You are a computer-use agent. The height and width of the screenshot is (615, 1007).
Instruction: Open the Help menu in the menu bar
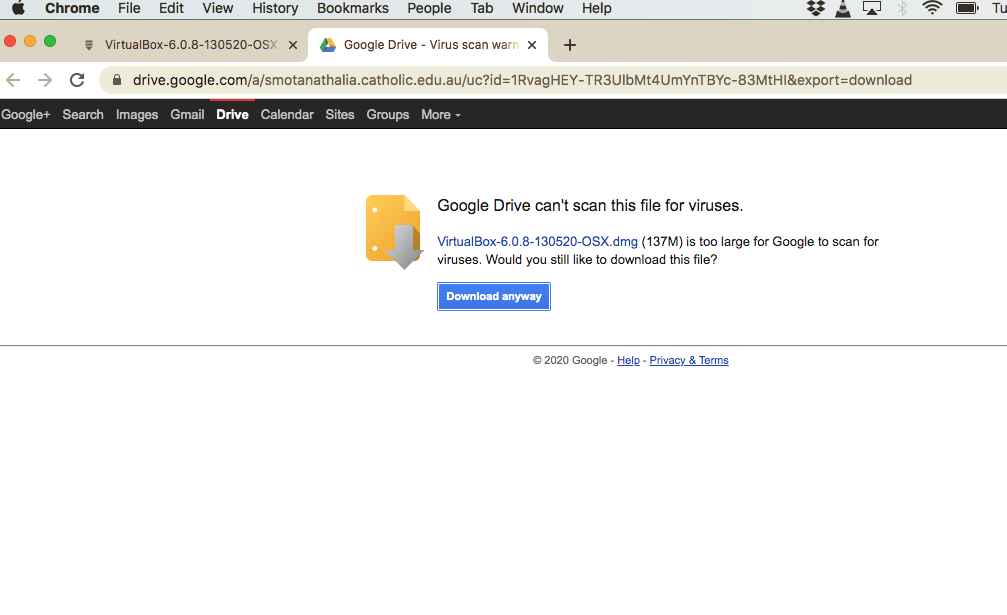(597, 8)
